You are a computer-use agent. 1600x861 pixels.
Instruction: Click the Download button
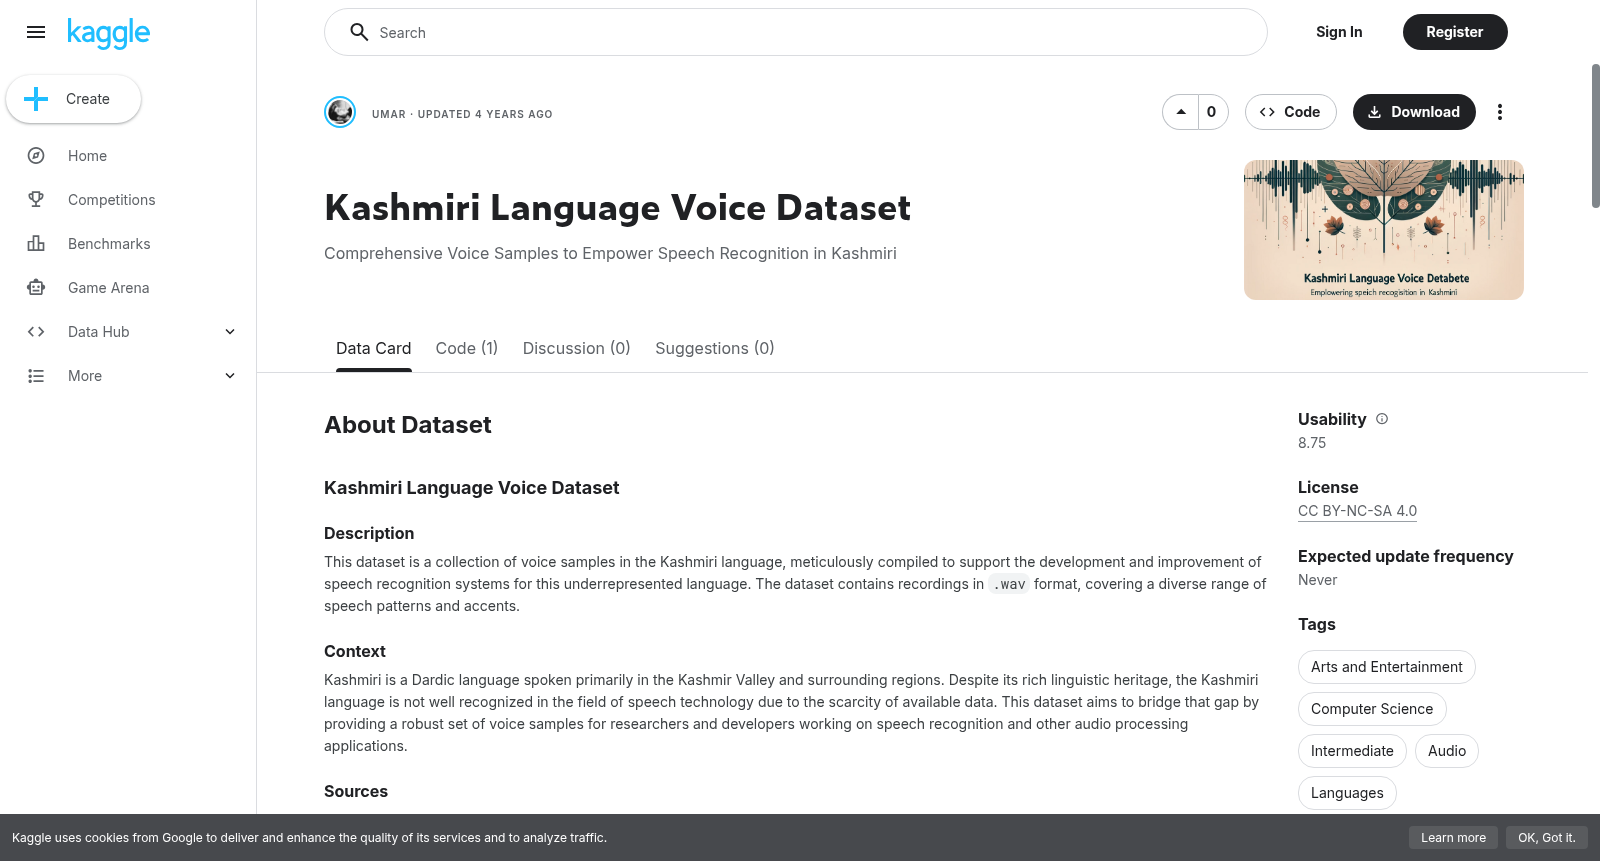pyautogui.click(x=1414, y=112)
